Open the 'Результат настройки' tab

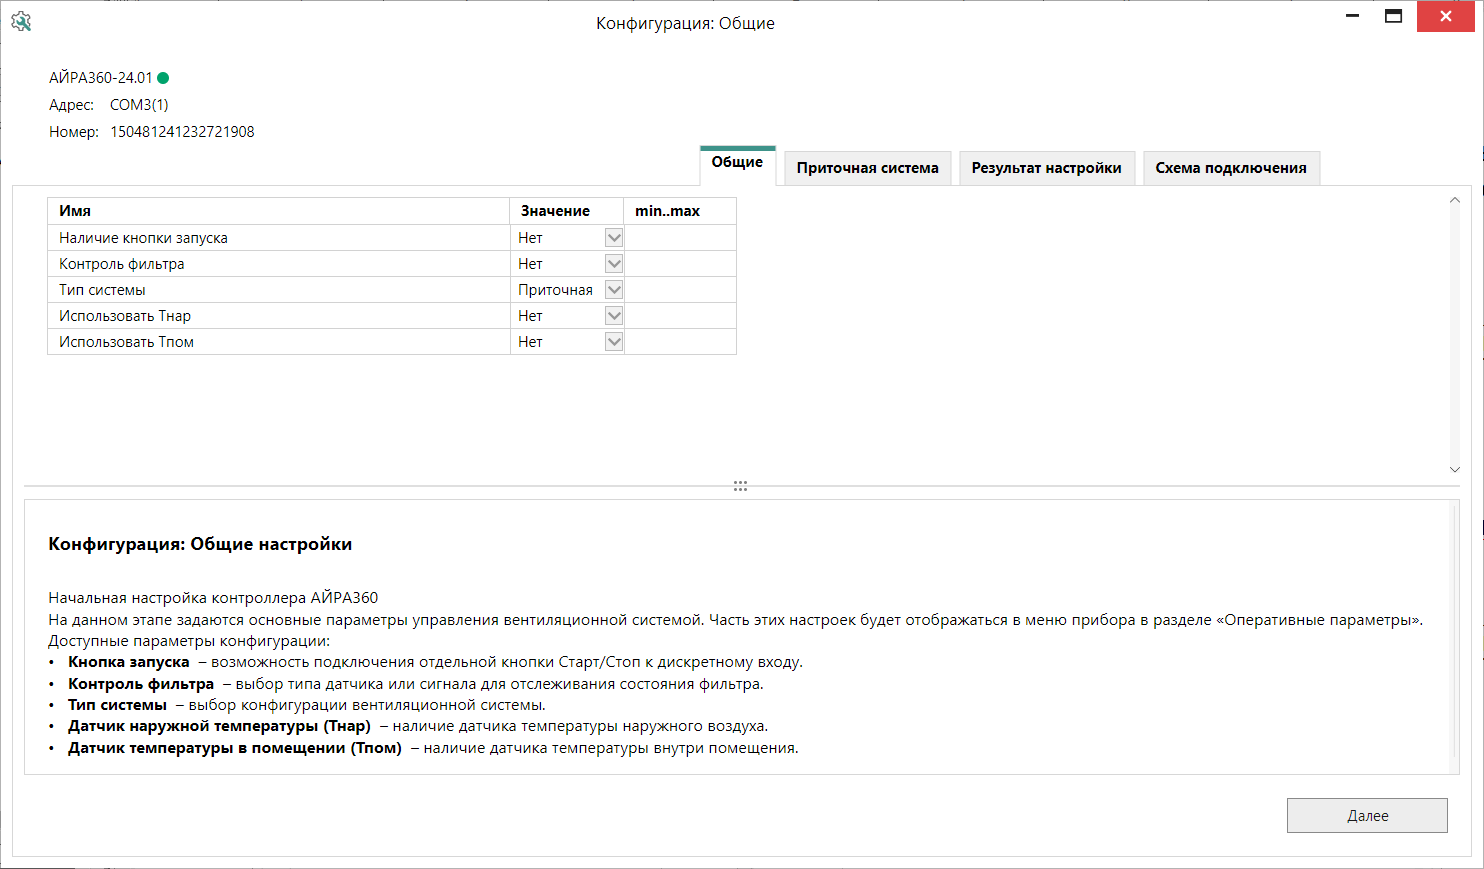[1046, 168]
